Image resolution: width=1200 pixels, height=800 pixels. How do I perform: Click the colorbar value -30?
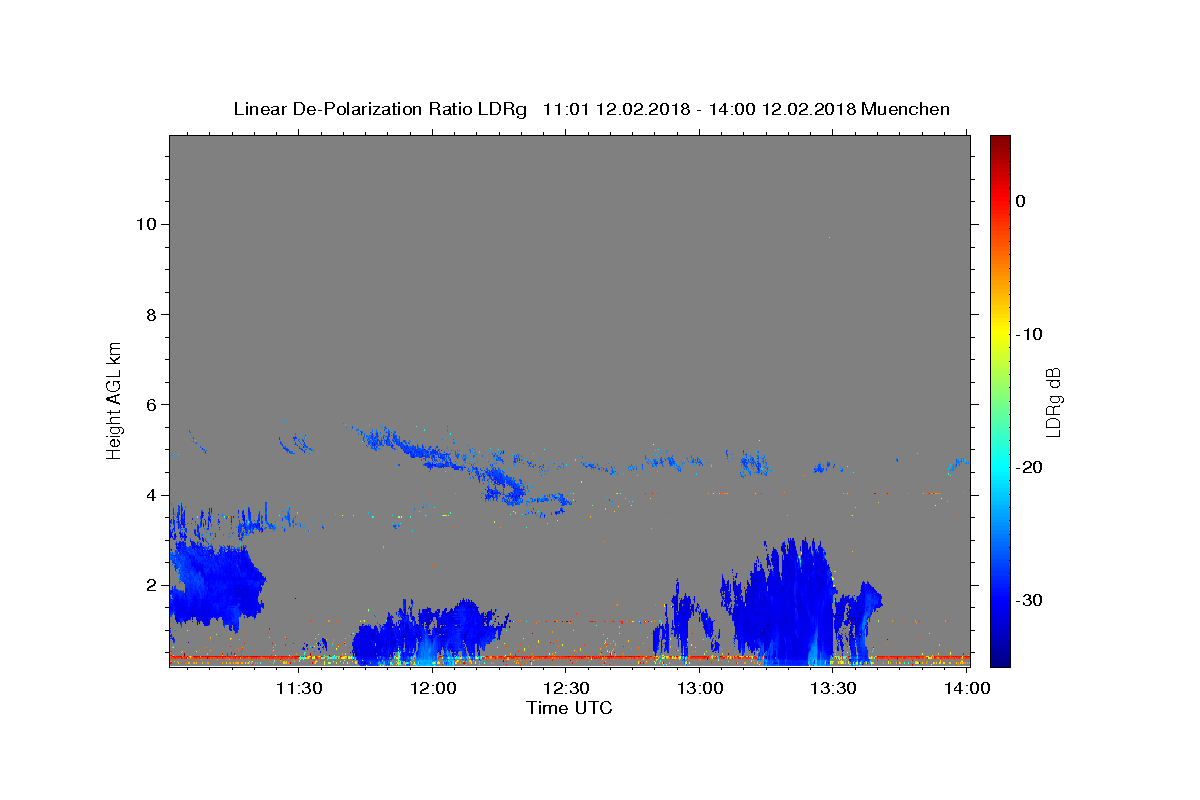tap(1031, 600)
